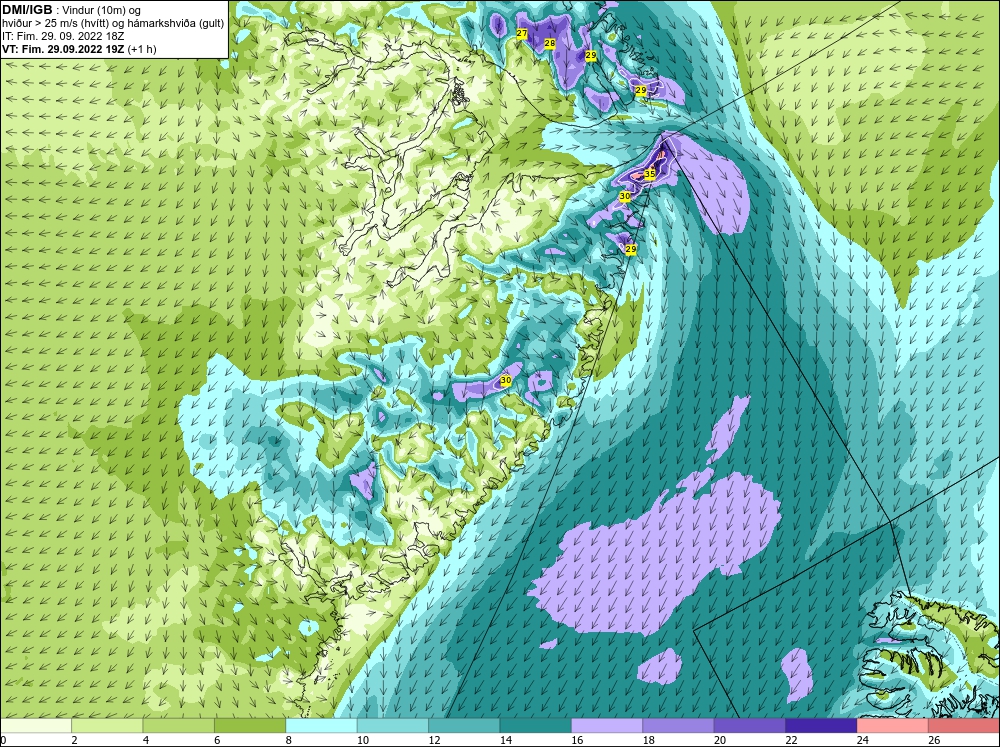This screenshot has height=747, width=1000.
Task: Click the valid time 'VT: Fim. 29.09.2022 19Z (+1 h)'
Action: (79, 49)
